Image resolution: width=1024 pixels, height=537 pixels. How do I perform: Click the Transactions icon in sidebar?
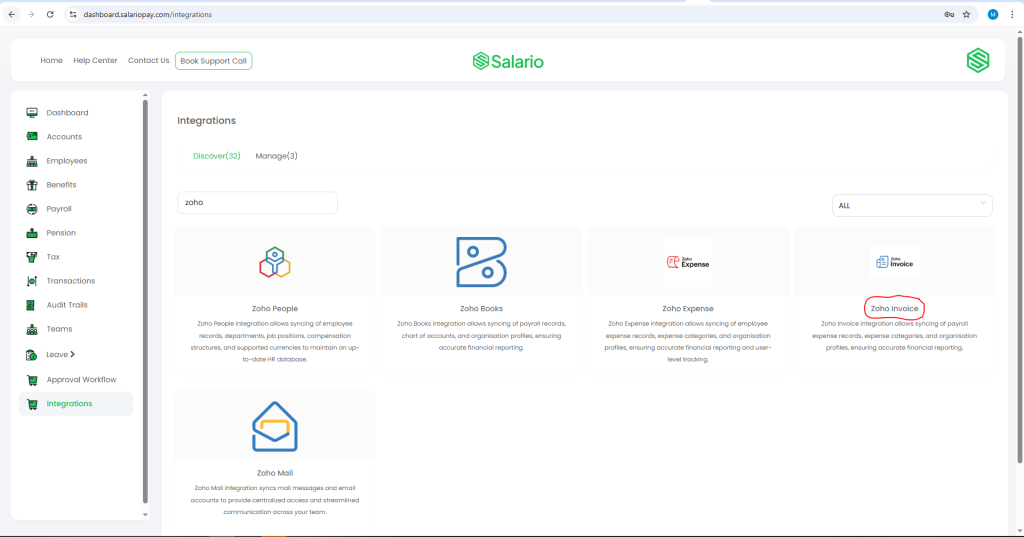tap(31, 281)
